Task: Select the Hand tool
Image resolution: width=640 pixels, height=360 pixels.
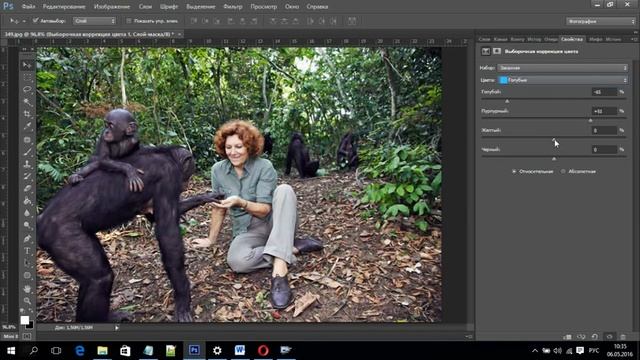Action: tap(27, 289)
